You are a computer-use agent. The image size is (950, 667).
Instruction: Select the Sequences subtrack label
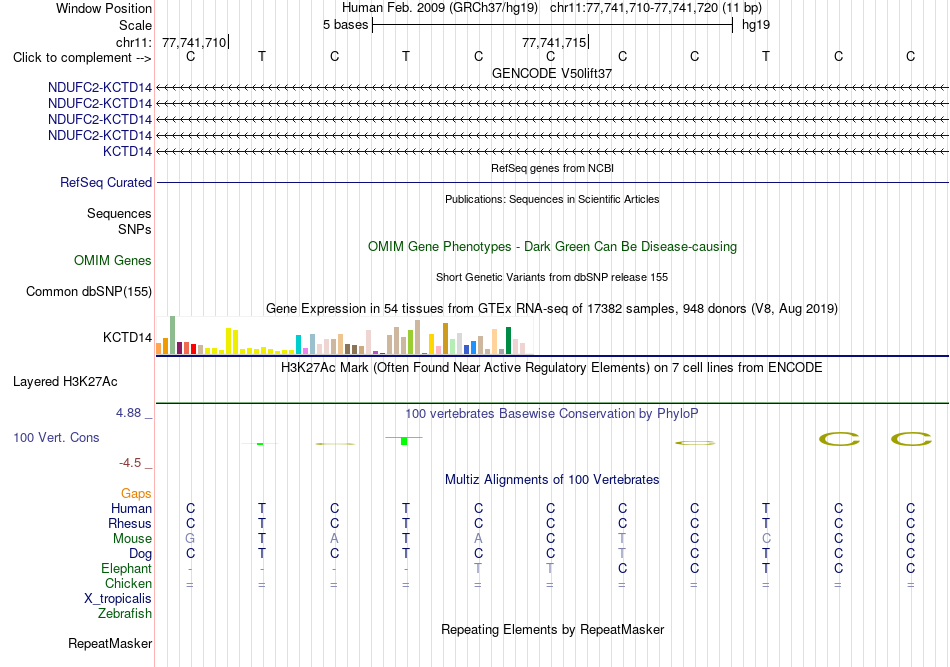(119, 213)
